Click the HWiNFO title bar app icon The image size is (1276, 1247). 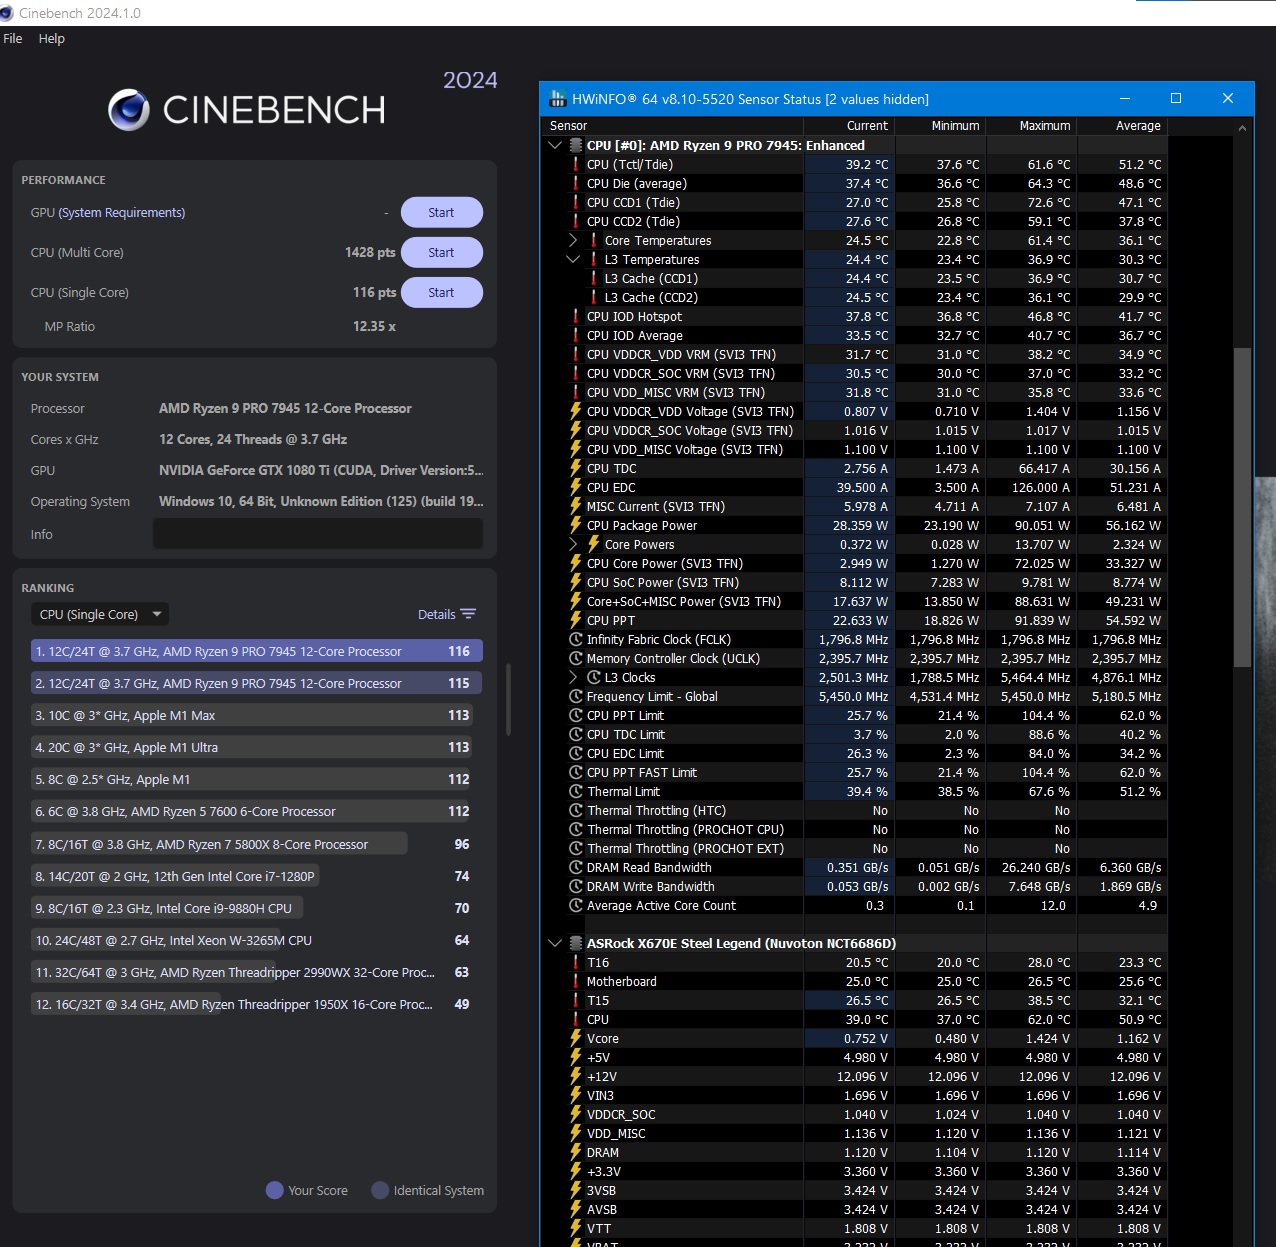pyautogui.click(x=557, y=99)
